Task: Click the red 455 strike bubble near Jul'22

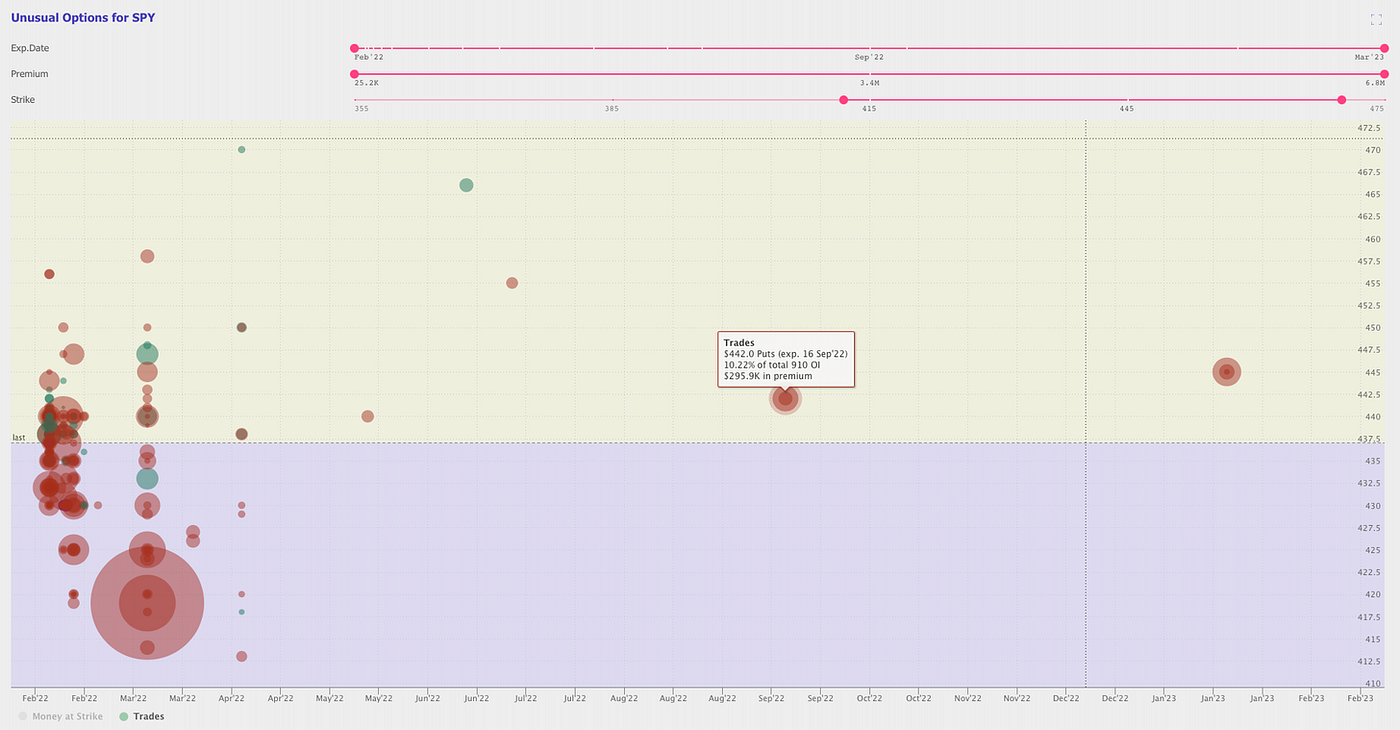Action: [x=512, y=283]
